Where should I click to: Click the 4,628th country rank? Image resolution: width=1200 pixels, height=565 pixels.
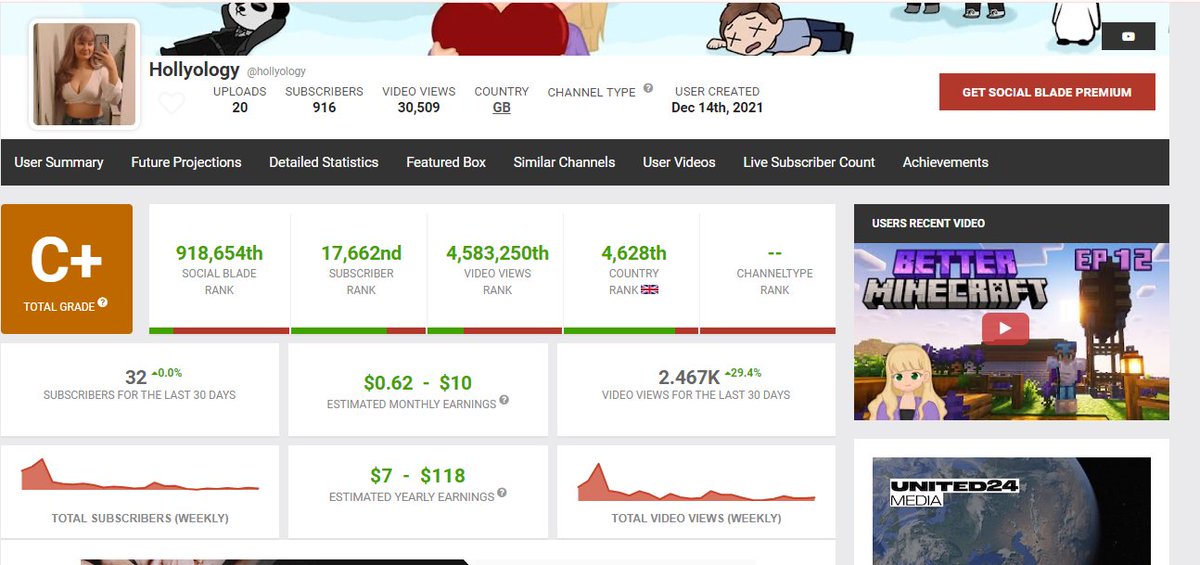[634, 253]
